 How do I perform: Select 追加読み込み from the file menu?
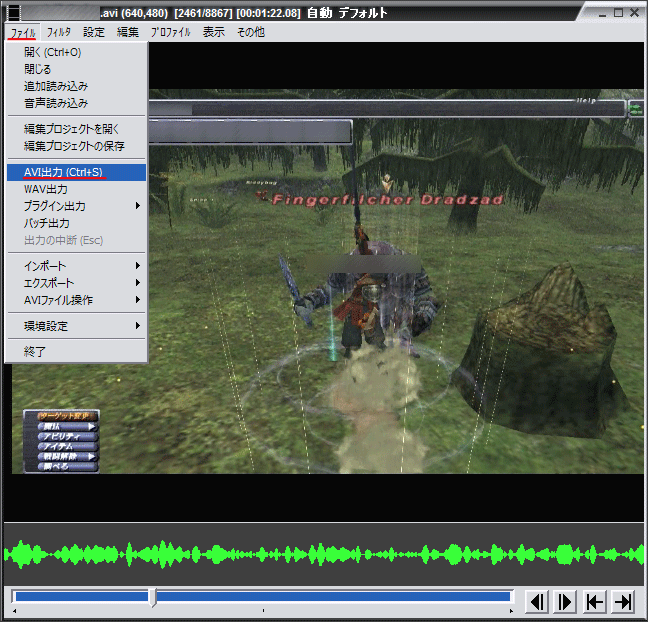click(76, 86)
